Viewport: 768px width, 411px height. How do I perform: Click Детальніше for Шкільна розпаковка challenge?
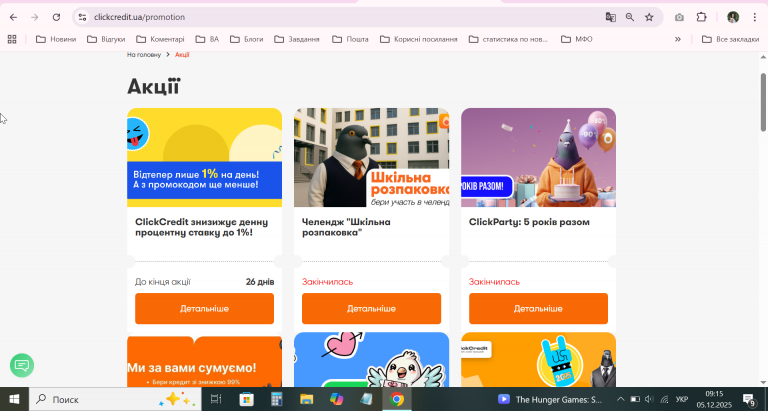[371, 309]
